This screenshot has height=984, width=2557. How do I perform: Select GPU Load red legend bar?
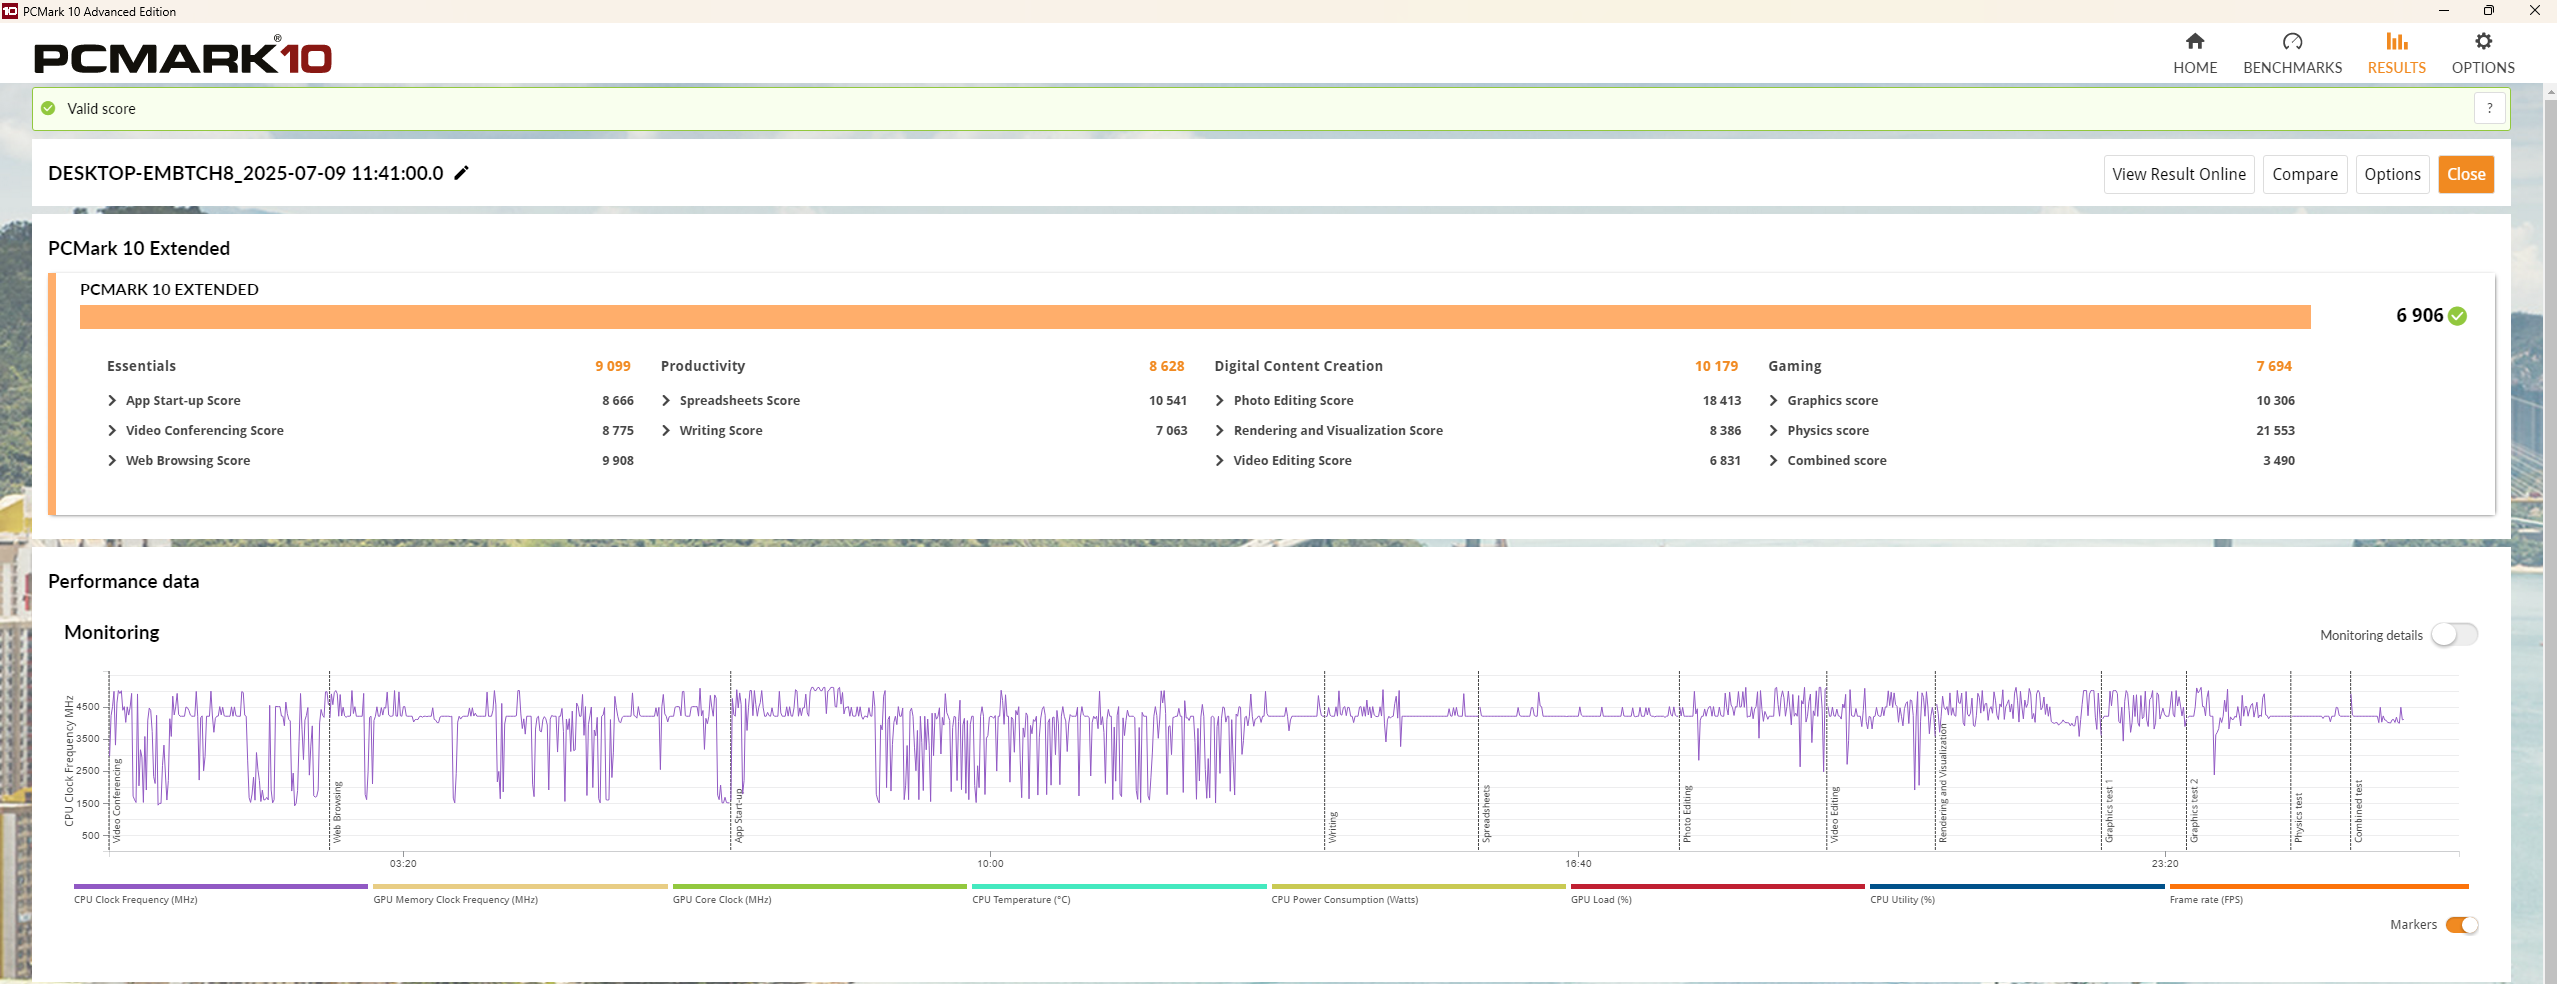click(x=1717, y=887)
